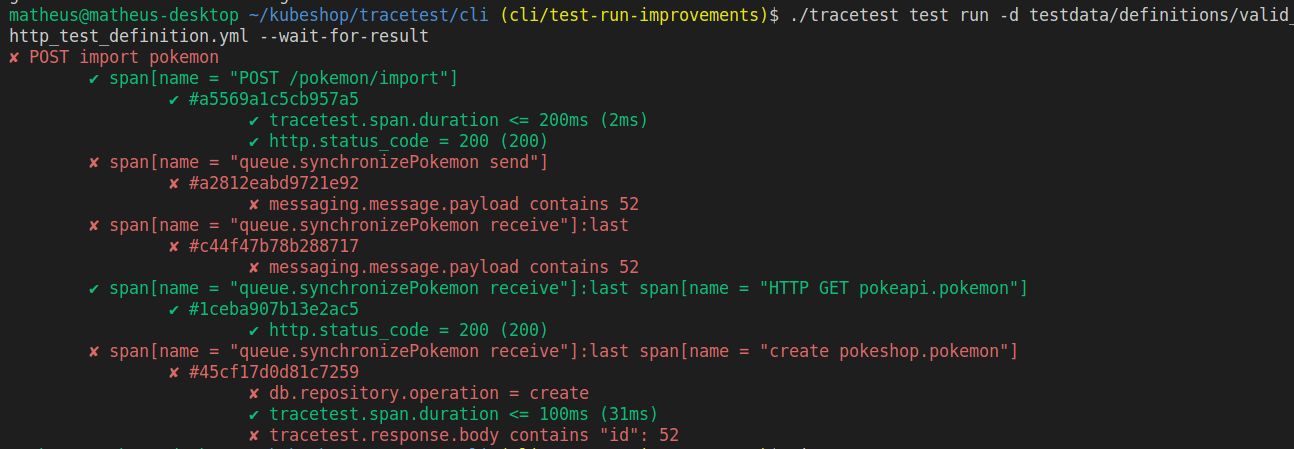Click tracetest.span.duration <= 200ms (2ms) assertion
Viewport: 1294px width, 449px height.
click(459, 120)
